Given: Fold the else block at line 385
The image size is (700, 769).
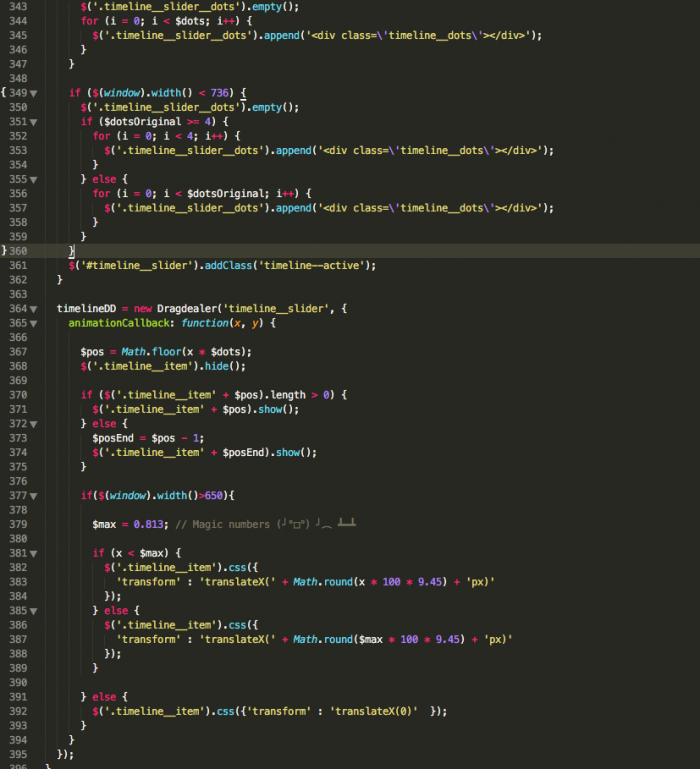Looking at the screenshot, I should point(33,611).
